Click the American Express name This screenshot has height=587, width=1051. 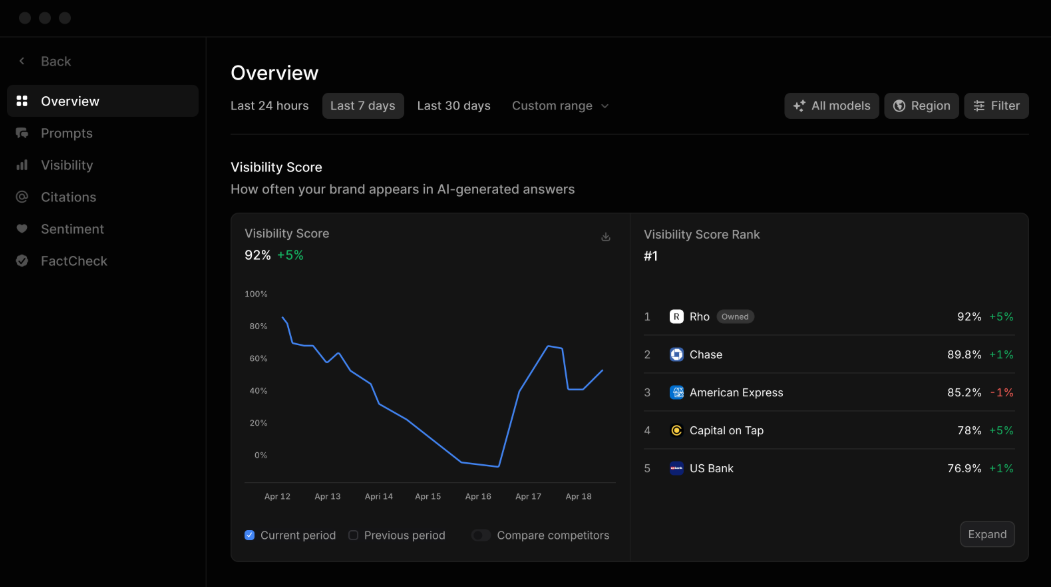736,393
